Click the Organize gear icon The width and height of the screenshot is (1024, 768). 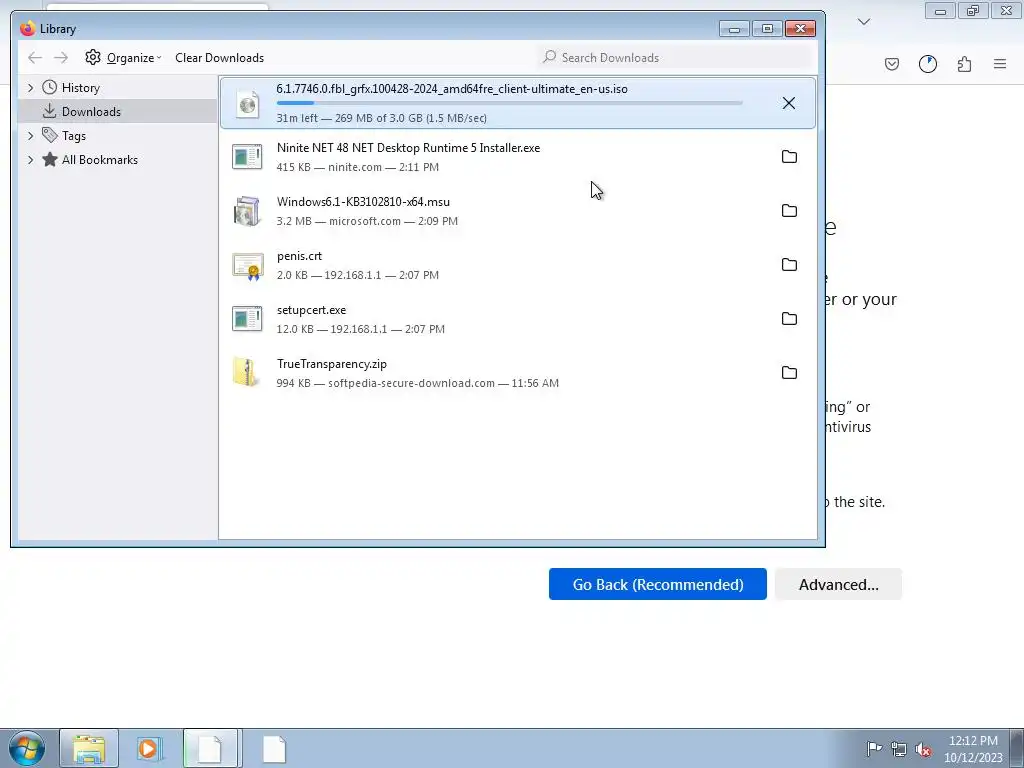click(x=93, y=57)
